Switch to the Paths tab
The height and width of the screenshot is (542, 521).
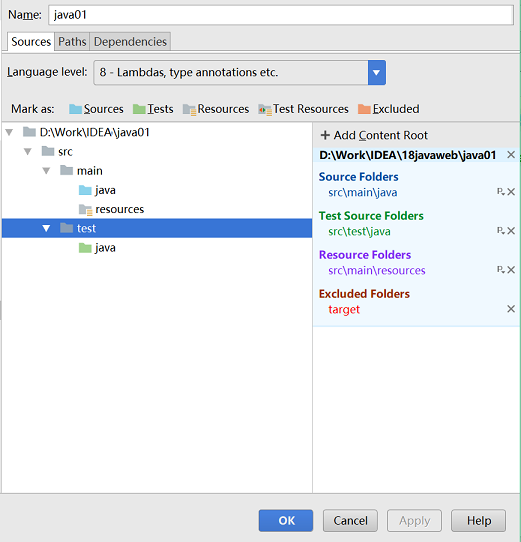pos(72,41)
